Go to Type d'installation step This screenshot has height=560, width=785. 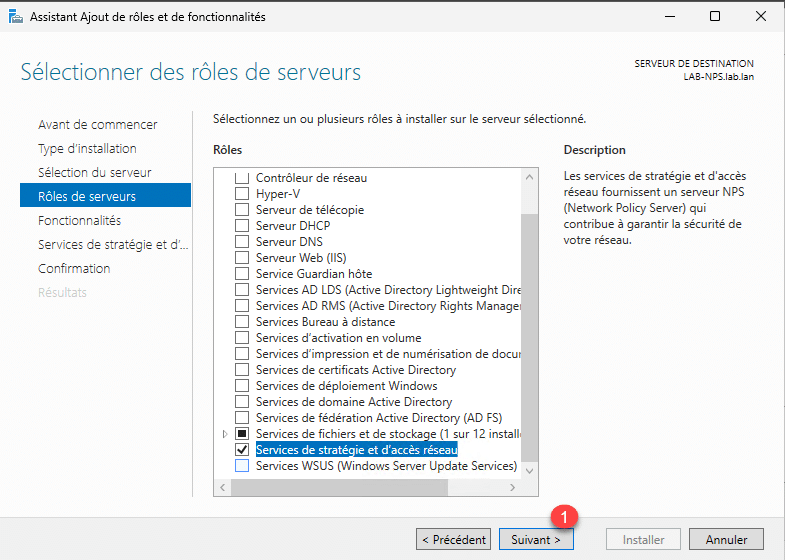coord(87,149)
